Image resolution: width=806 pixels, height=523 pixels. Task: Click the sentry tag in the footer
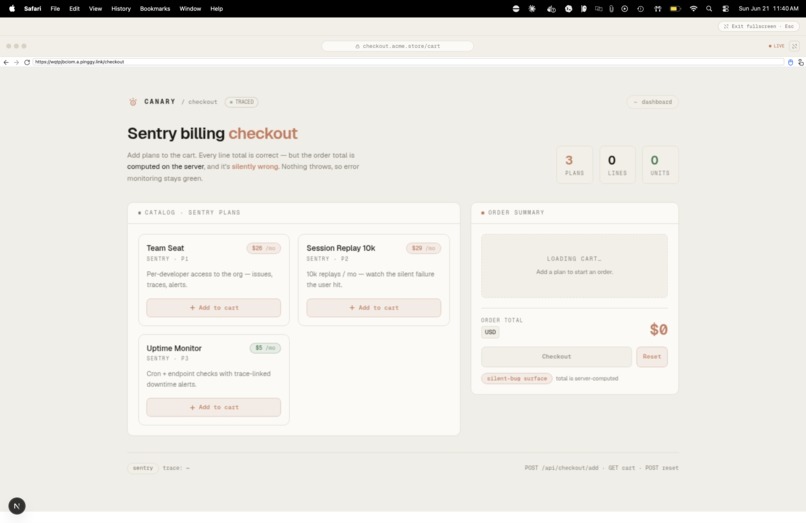click(x=142, y=468)
